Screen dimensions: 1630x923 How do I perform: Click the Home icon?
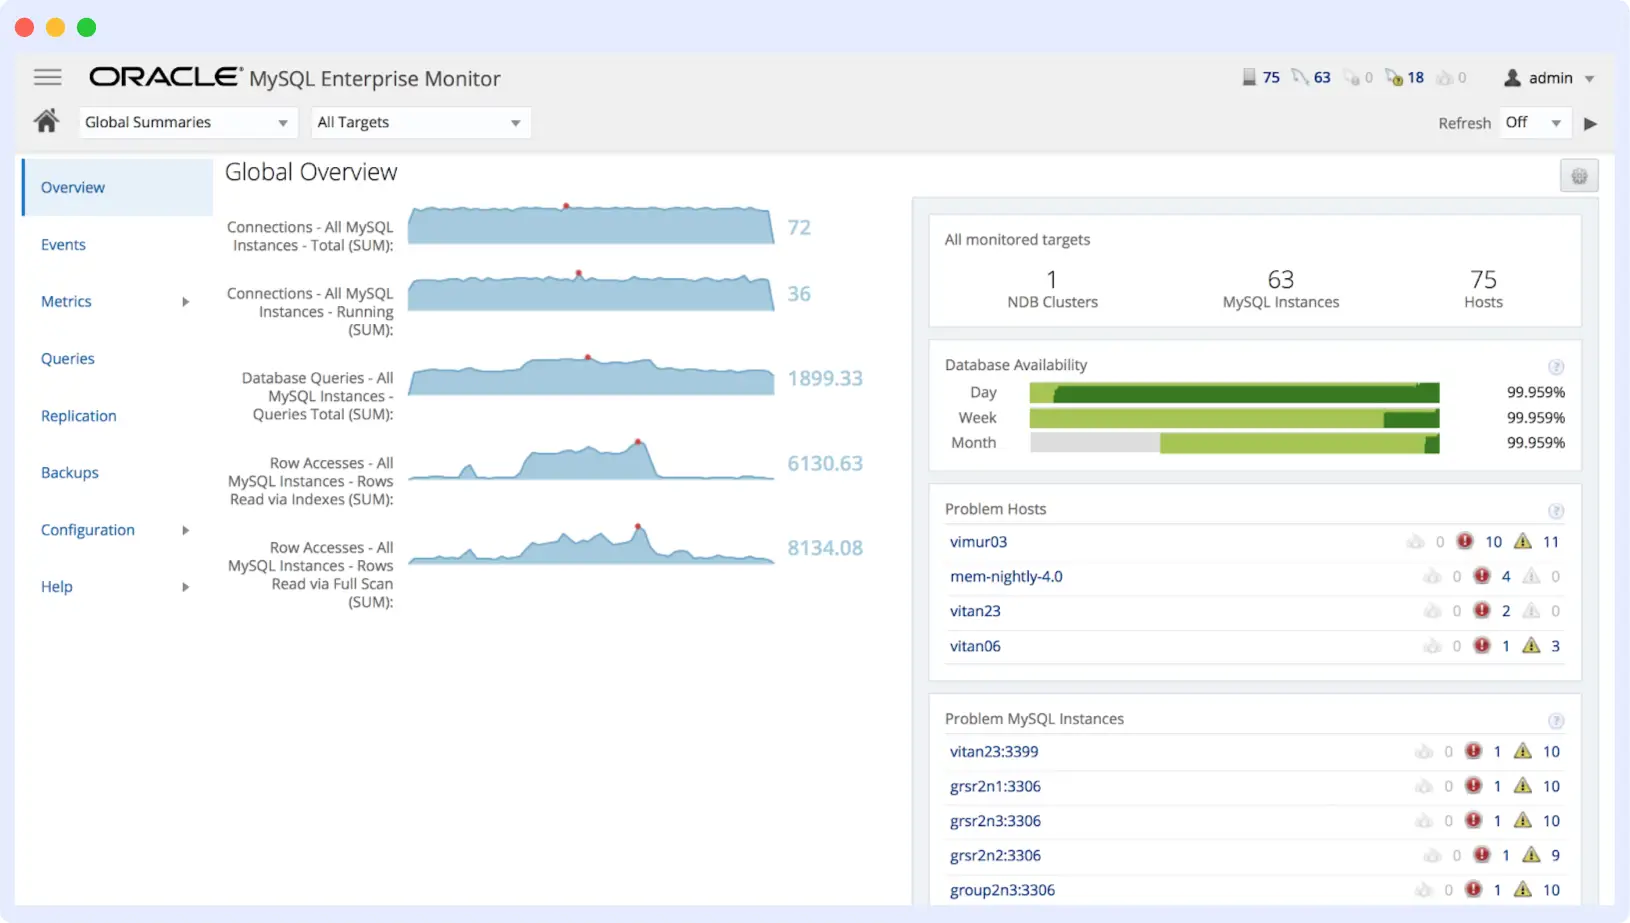45,120
